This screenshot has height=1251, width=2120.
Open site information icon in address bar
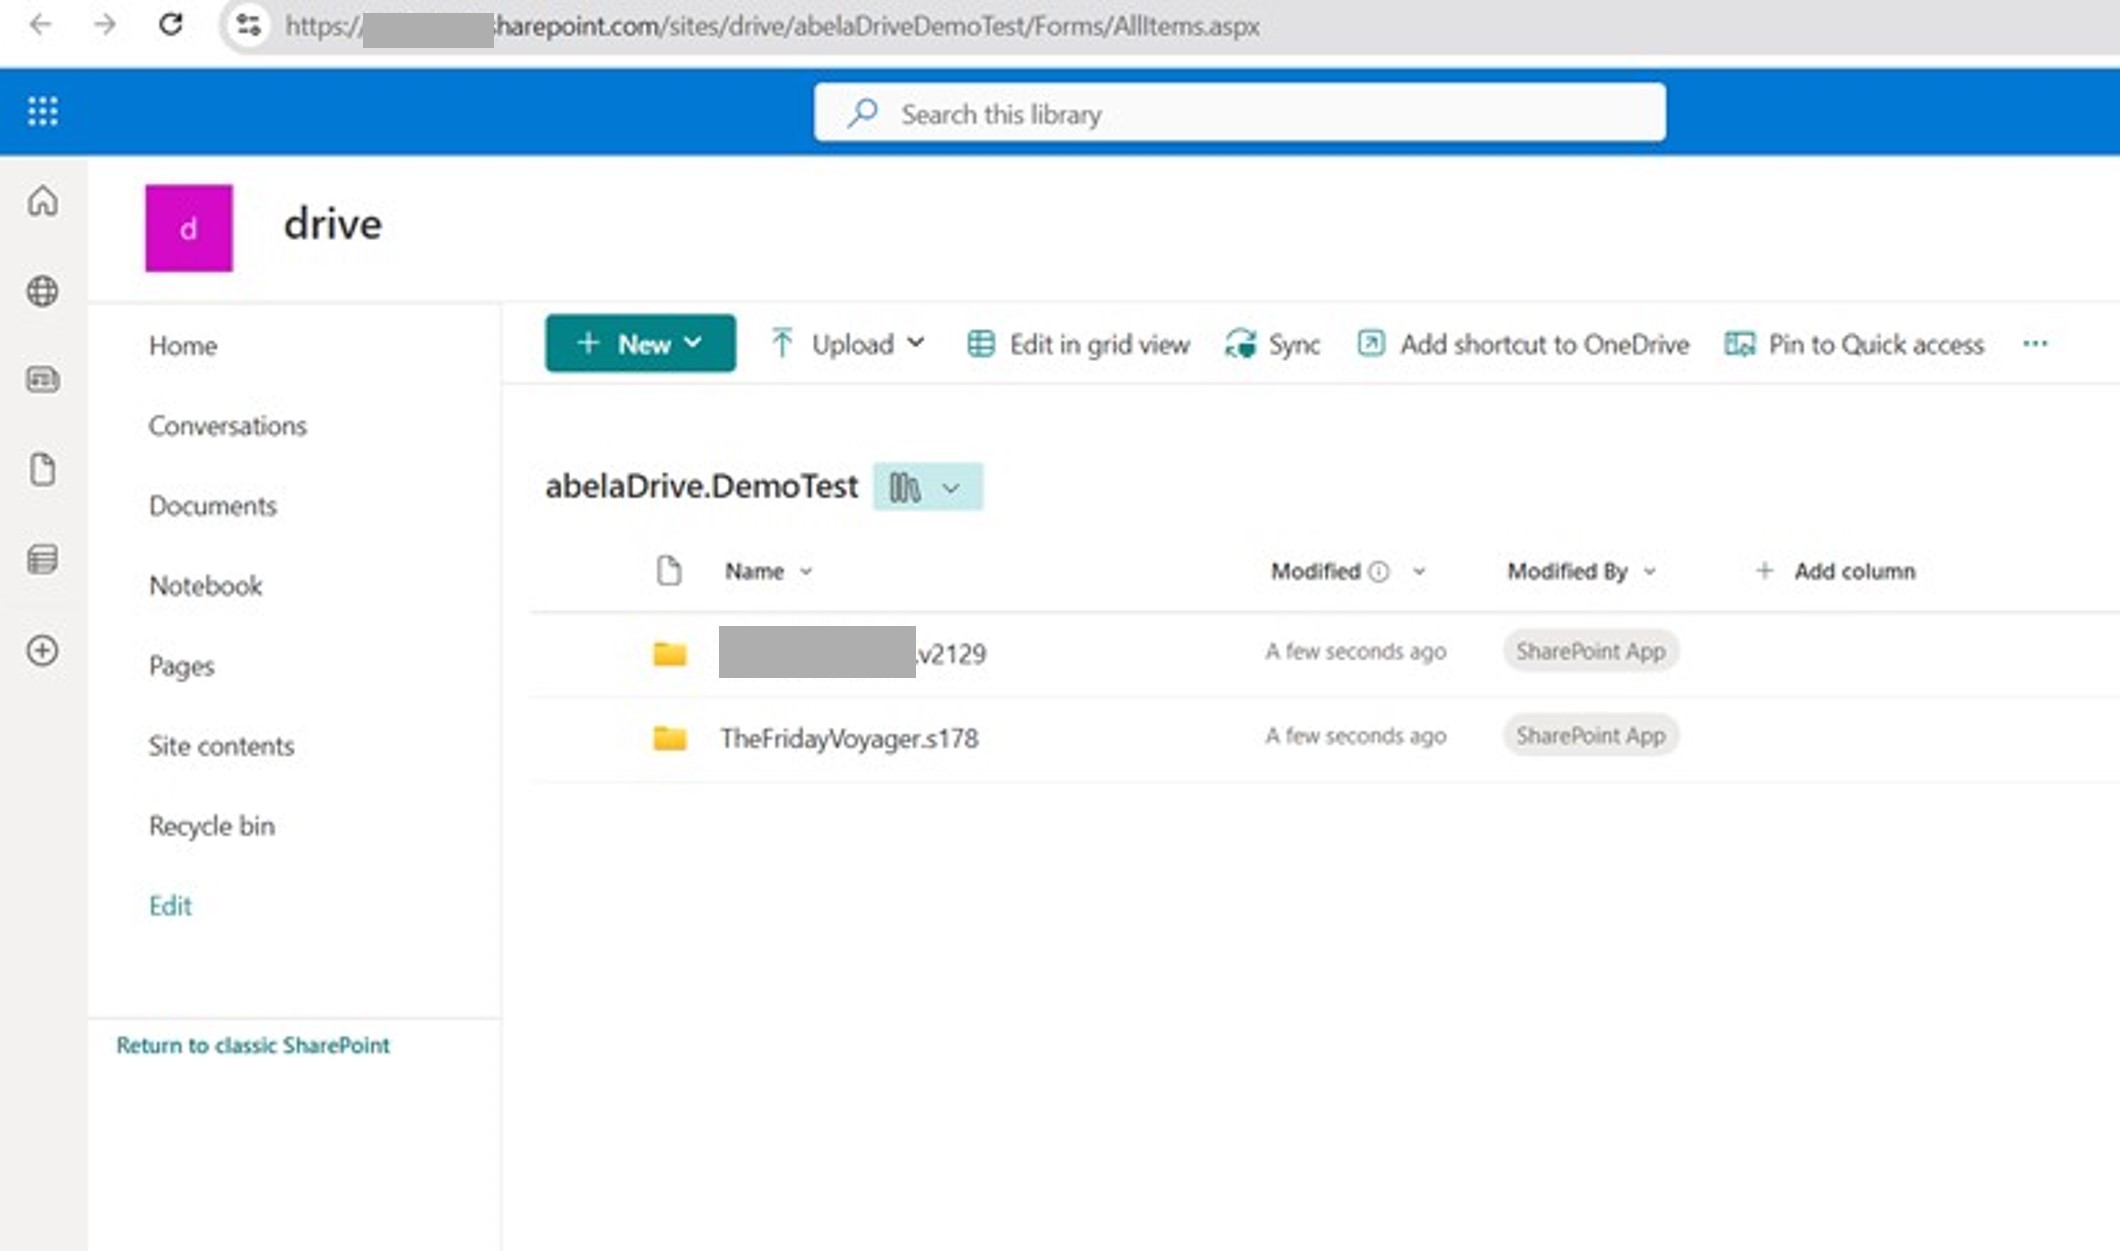[248, 25]
